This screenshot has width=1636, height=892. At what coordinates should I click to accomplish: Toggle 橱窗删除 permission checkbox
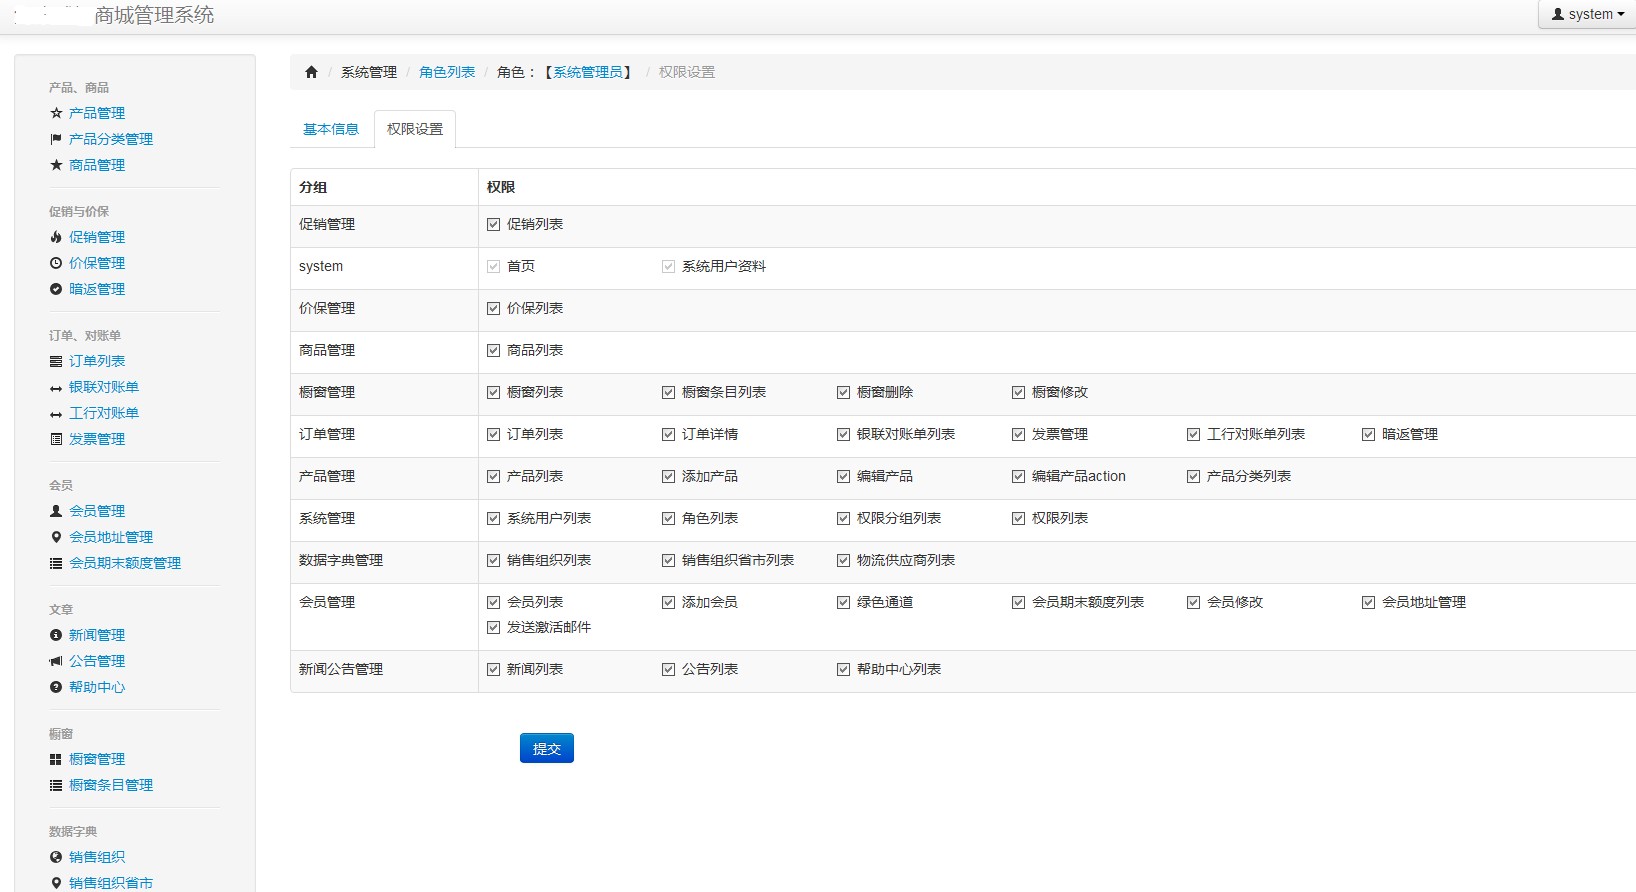tap(843, 393)
